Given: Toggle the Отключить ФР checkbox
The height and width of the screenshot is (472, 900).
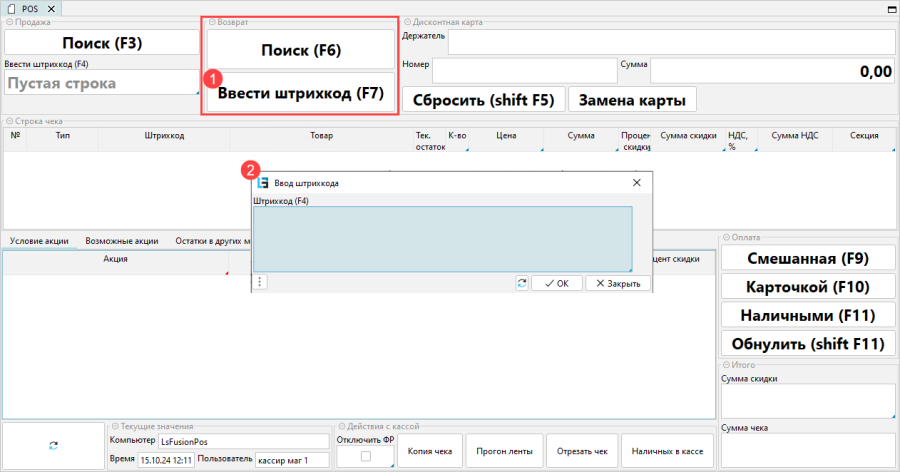Looking at the screenshot, I should (365, 457).
